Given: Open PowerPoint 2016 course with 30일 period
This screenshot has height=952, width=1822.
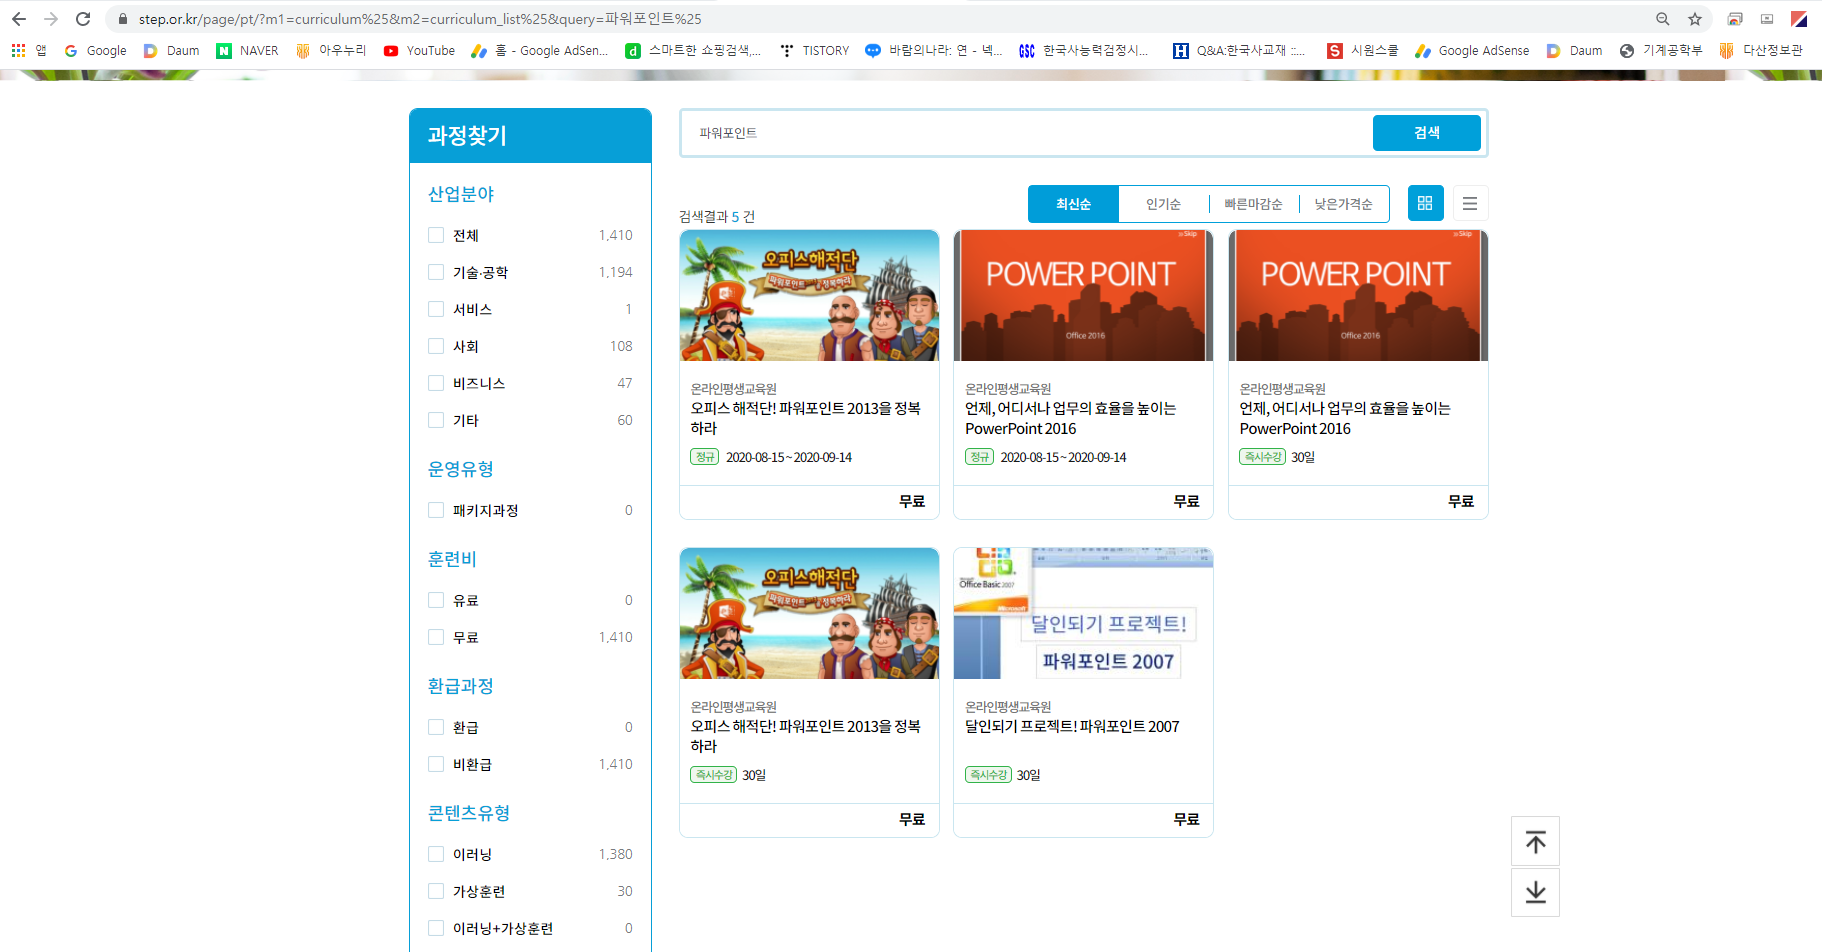Looking at the screenshot, I should pyautogui.click(x=1345, y=418).
